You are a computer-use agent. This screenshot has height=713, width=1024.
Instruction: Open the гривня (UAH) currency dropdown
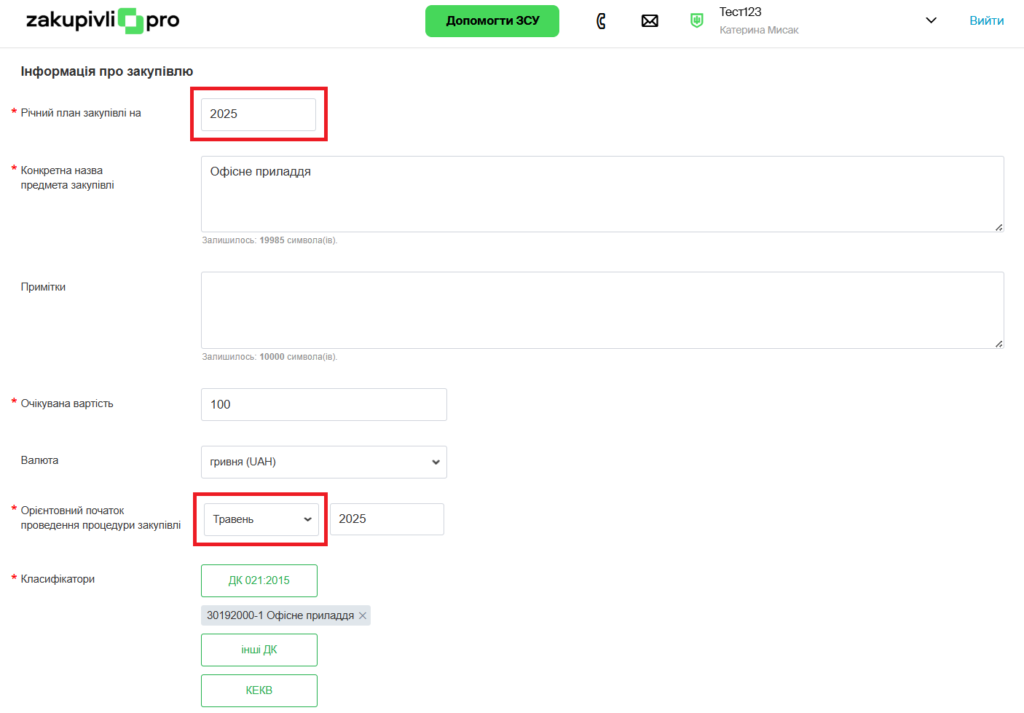(x=324, y=462)
